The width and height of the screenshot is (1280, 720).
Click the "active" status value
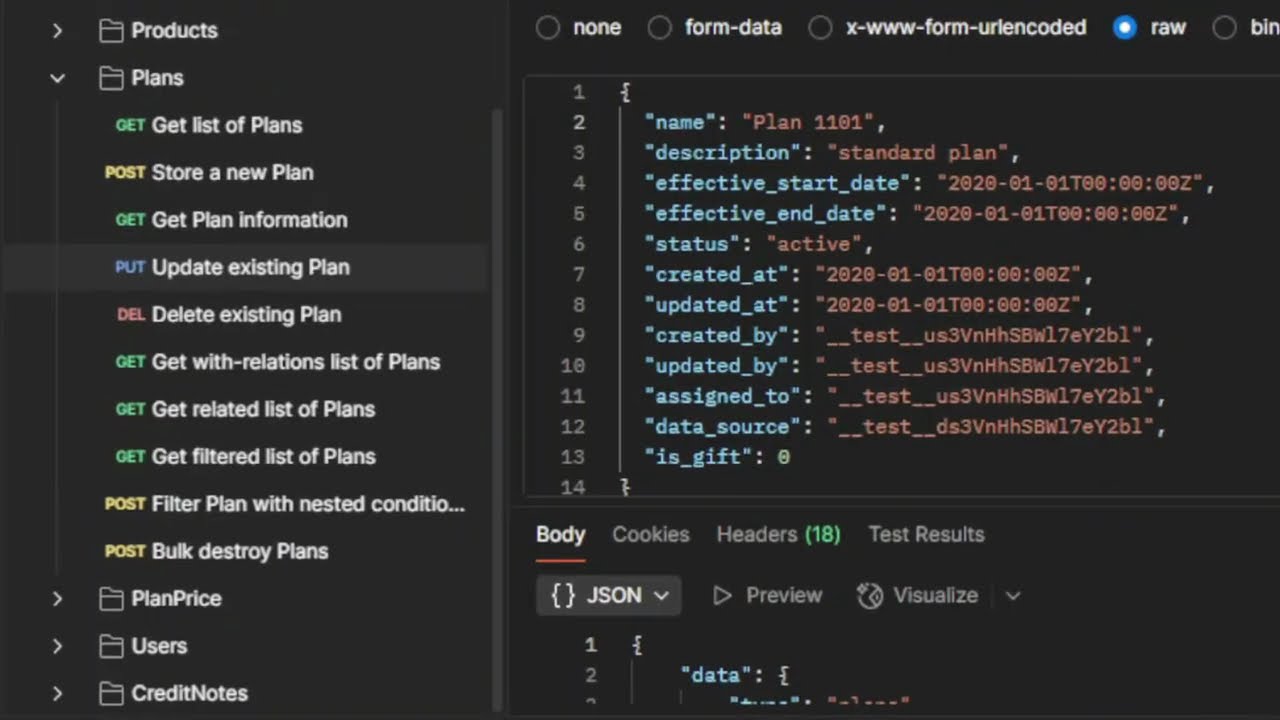[813, 244]
